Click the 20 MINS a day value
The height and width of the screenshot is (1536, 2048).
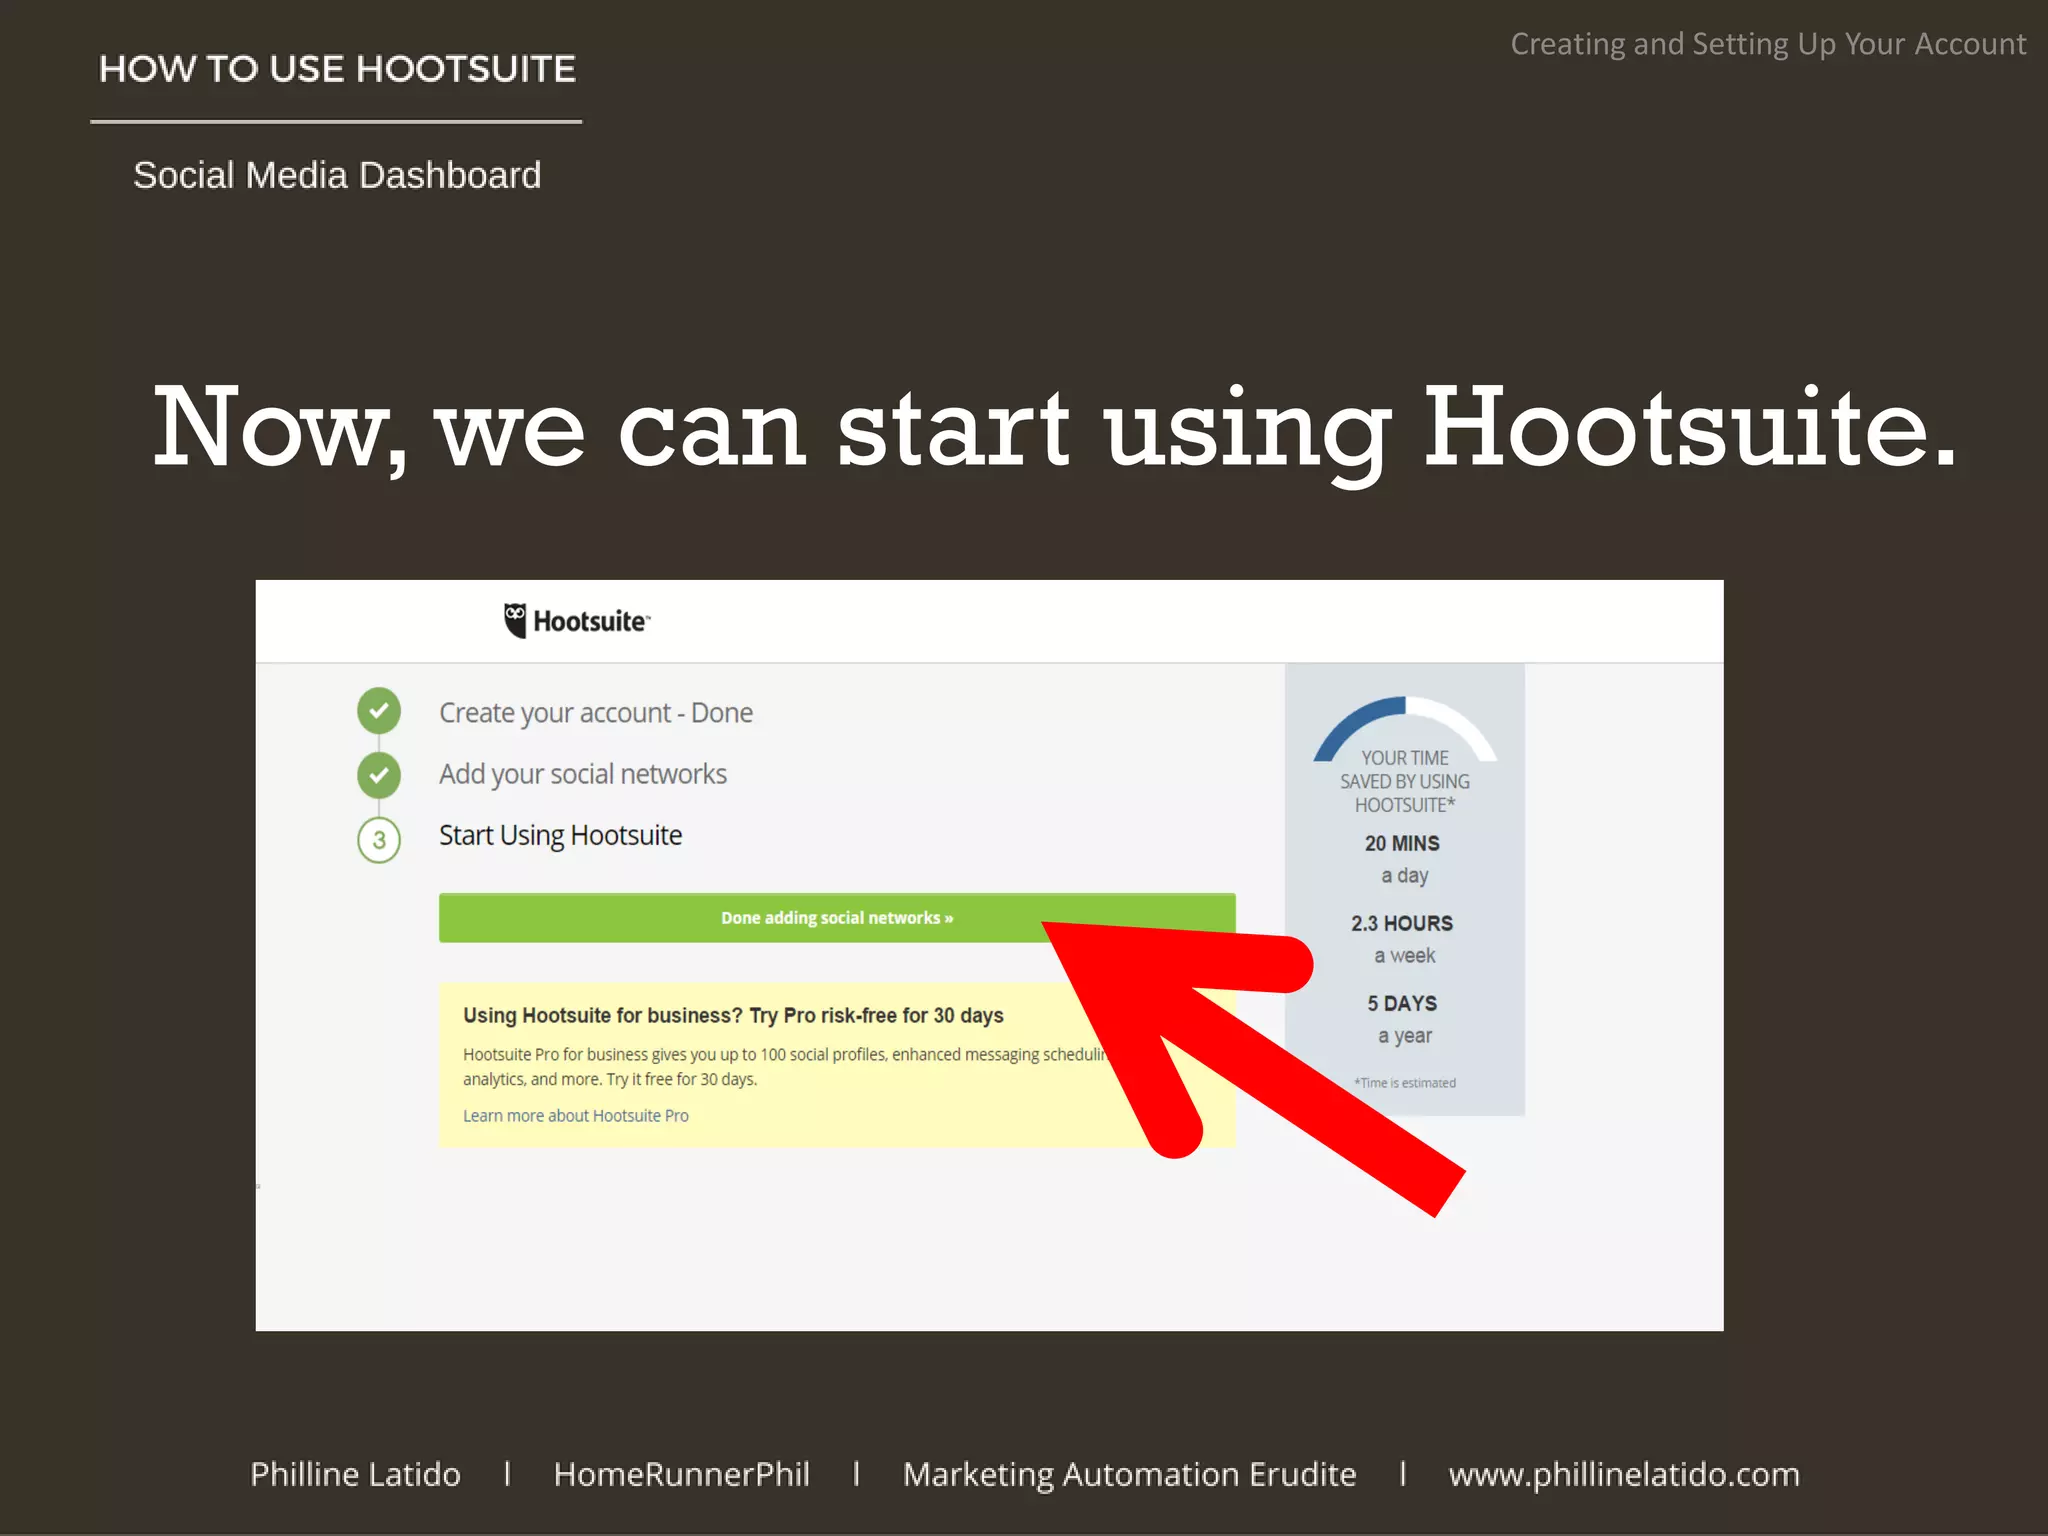tap(1403, 859)
